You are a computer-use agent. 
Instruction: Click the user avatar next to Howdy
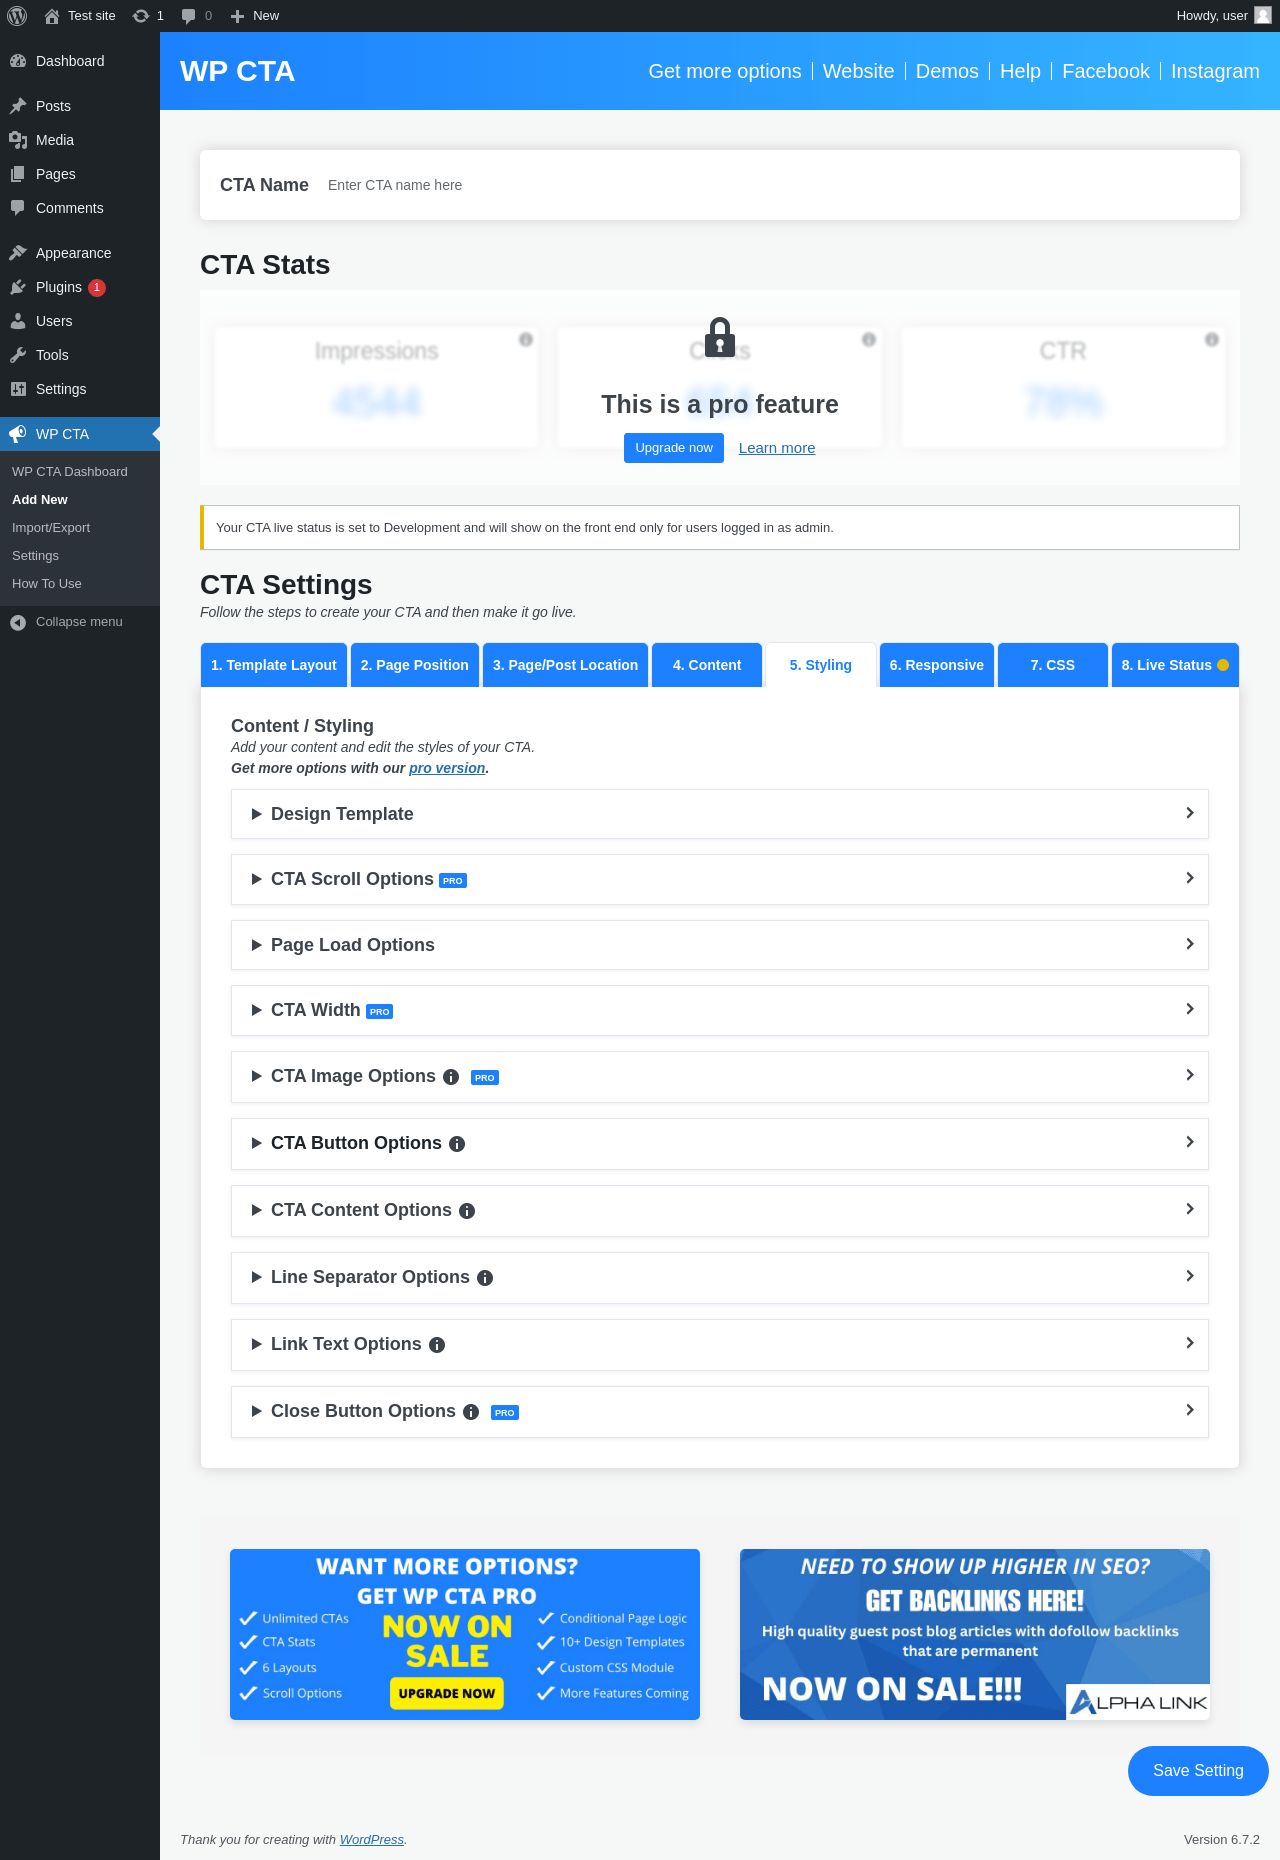click(1263, 15)
